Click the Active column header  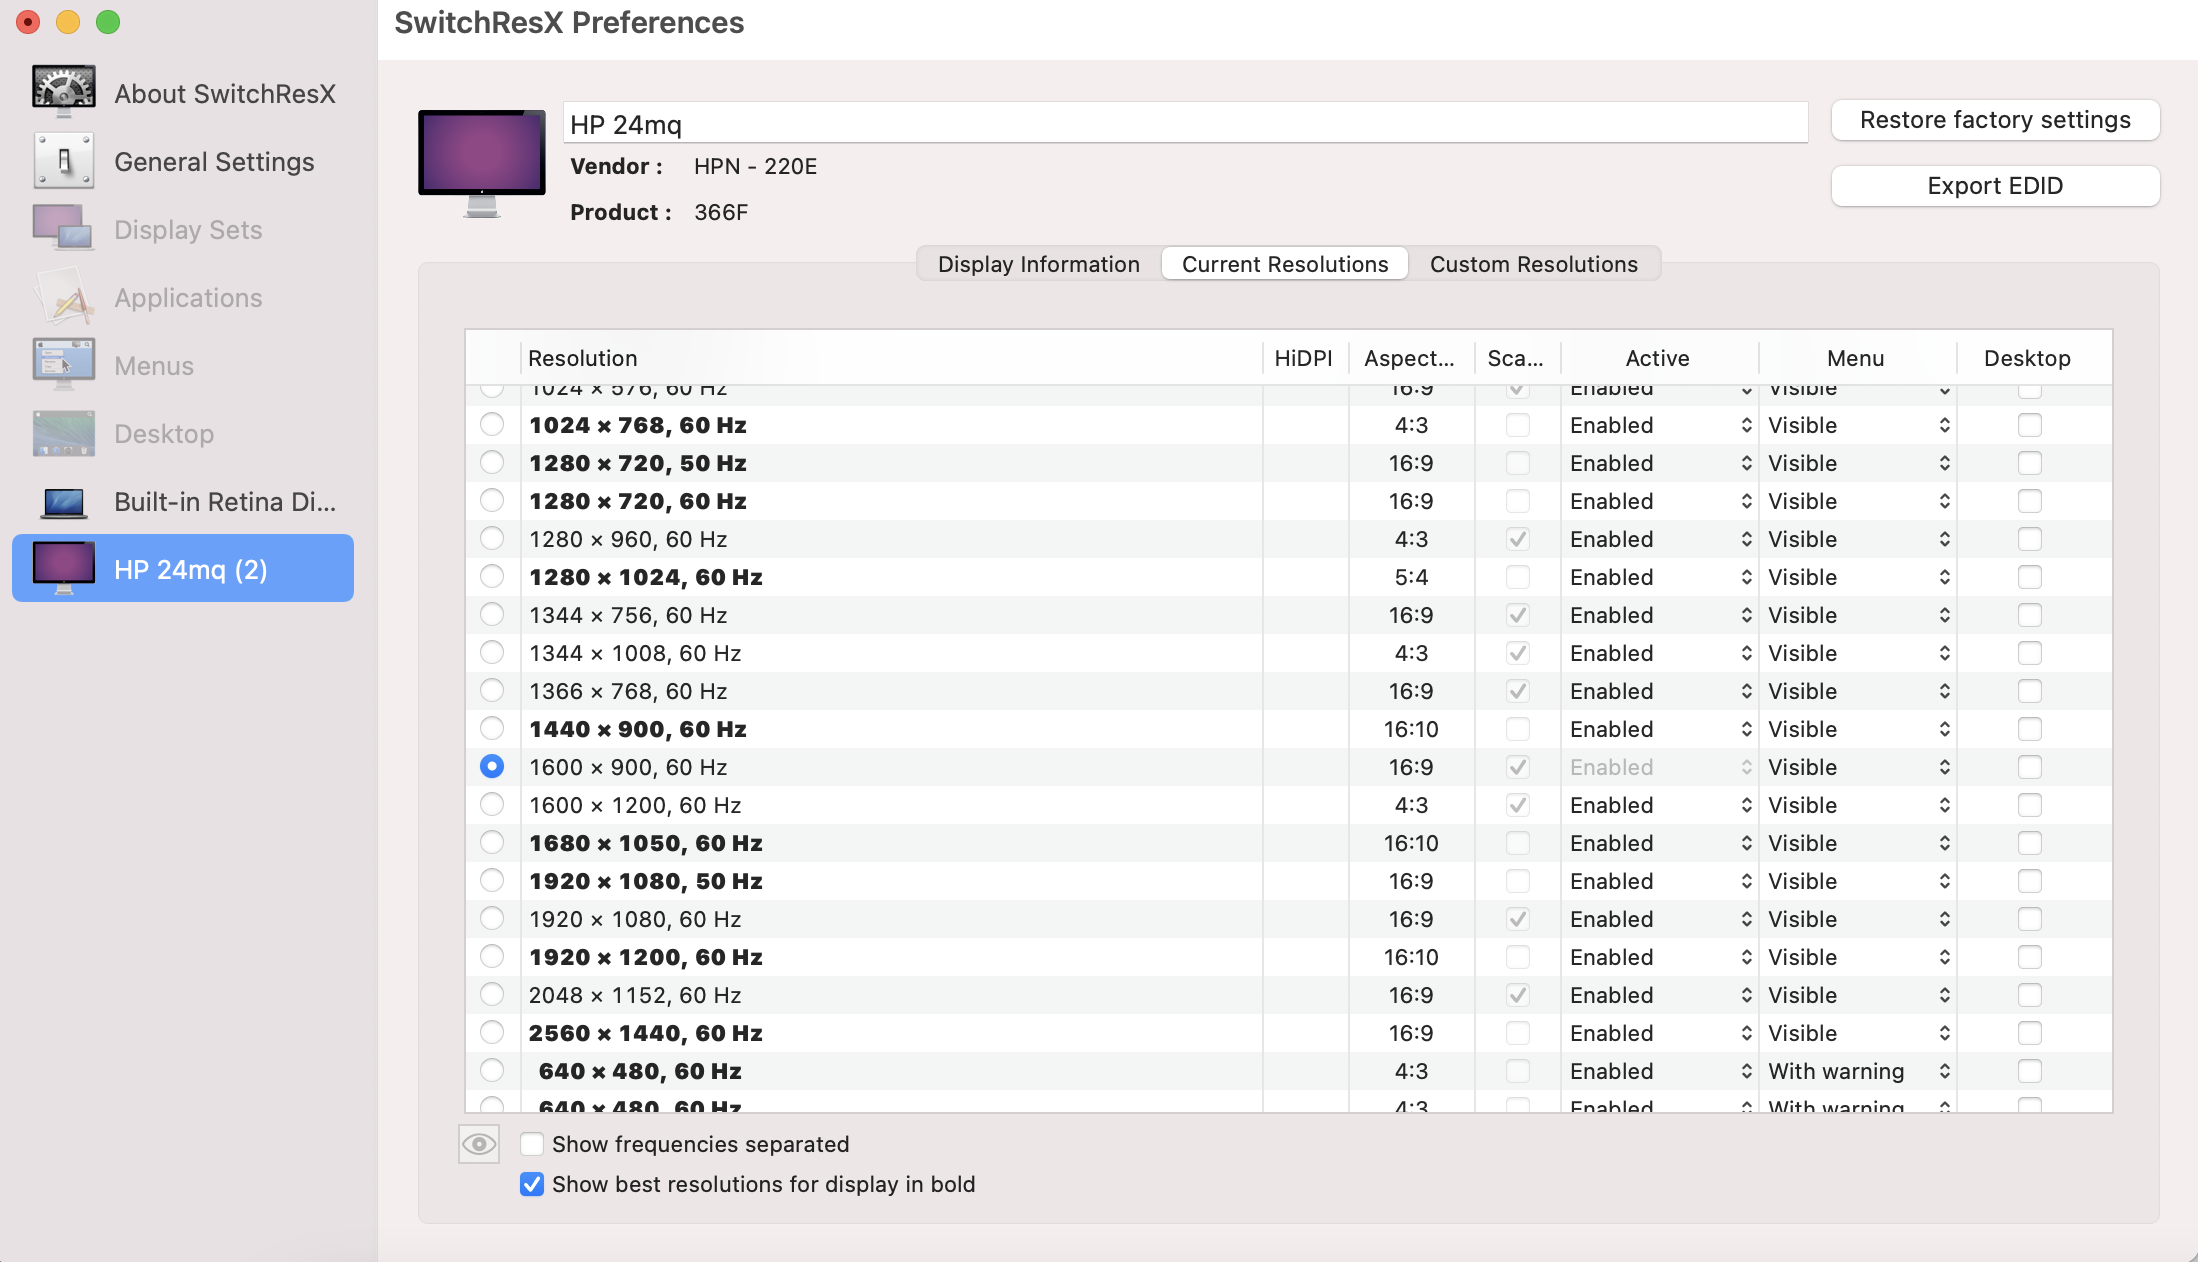pyautogui.click(x=1658, y=358)
